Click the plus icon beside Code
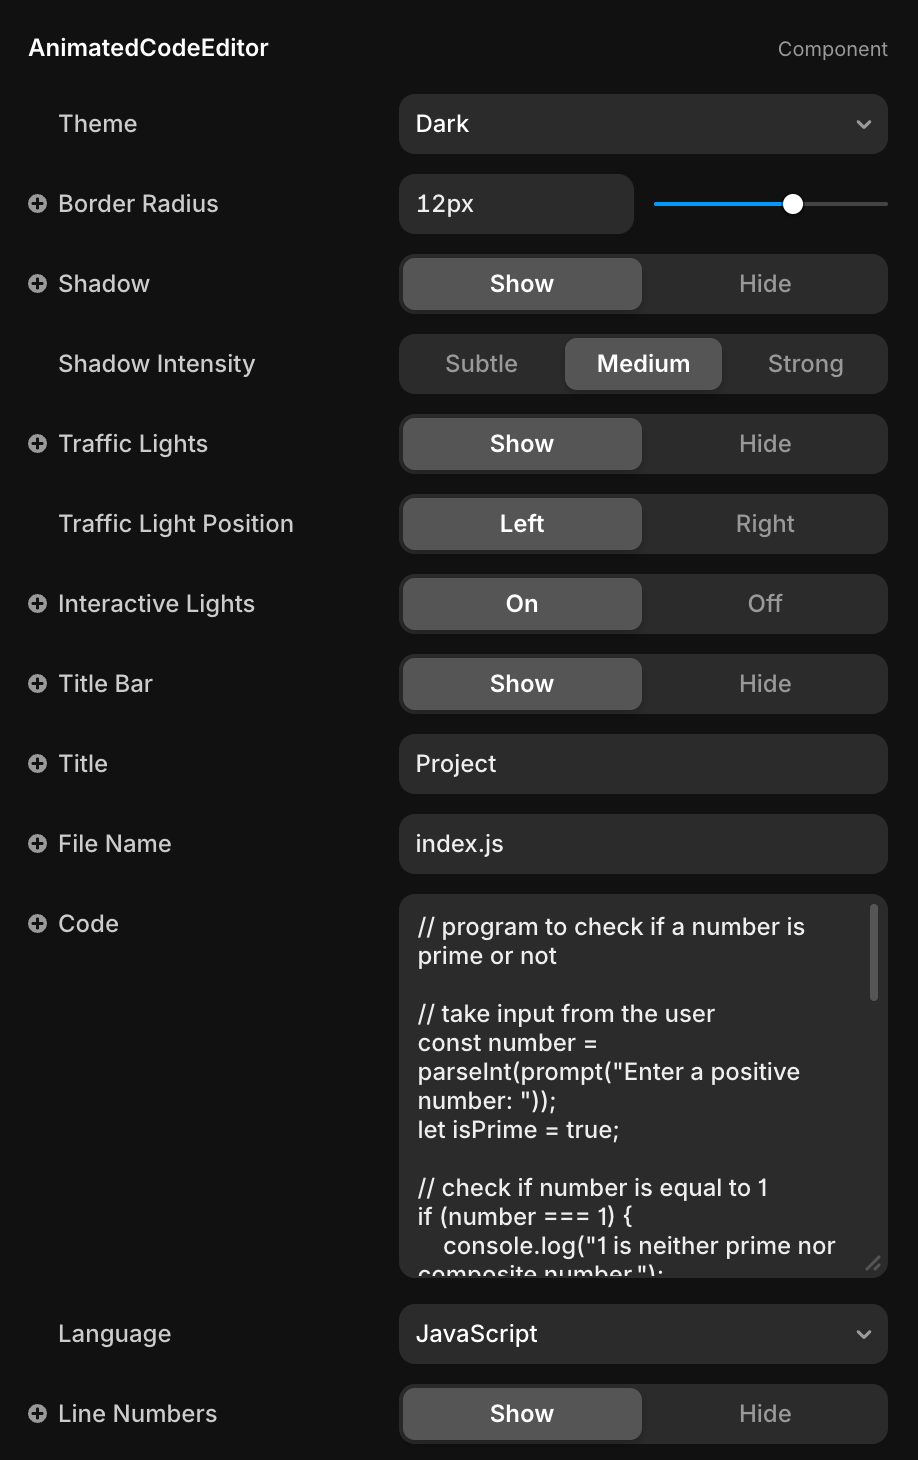Screen dimensions: 918x1460 click(37, 924)
